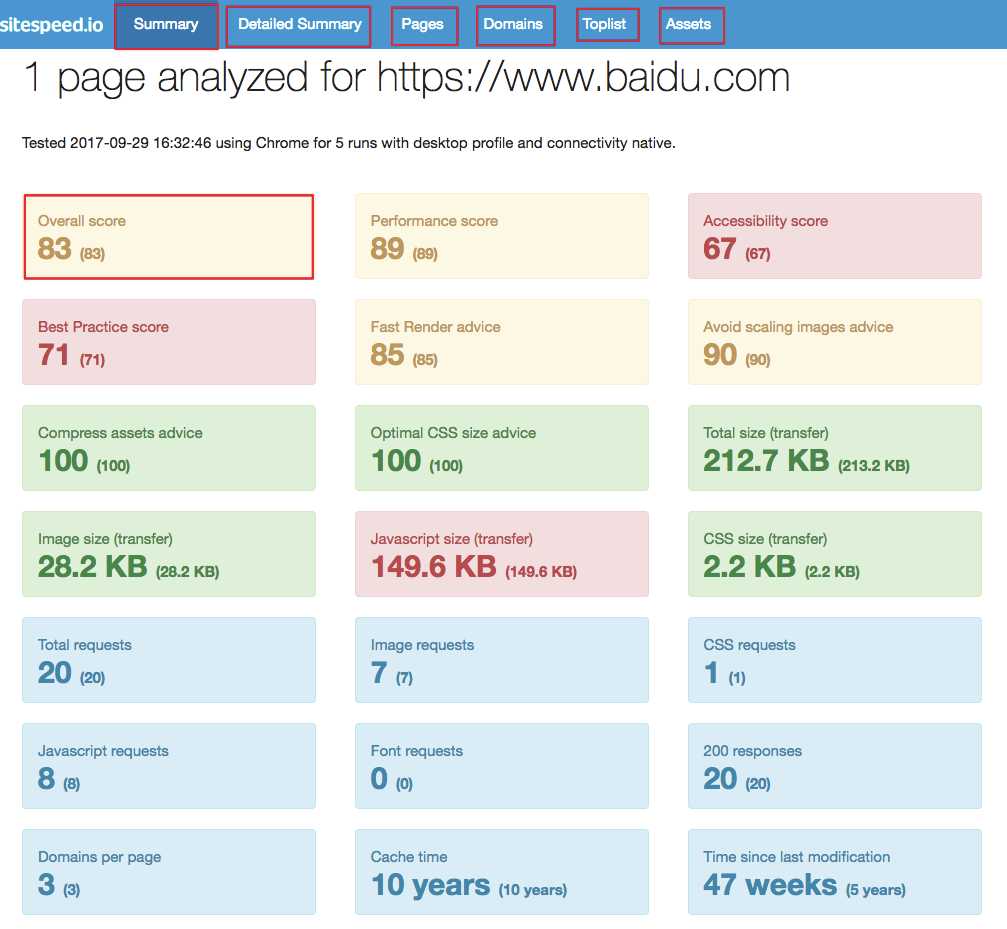Click Optimal CSS size advice card
Image resolution: width=1007 pixels, height=929 pixels.
(502, 448)
